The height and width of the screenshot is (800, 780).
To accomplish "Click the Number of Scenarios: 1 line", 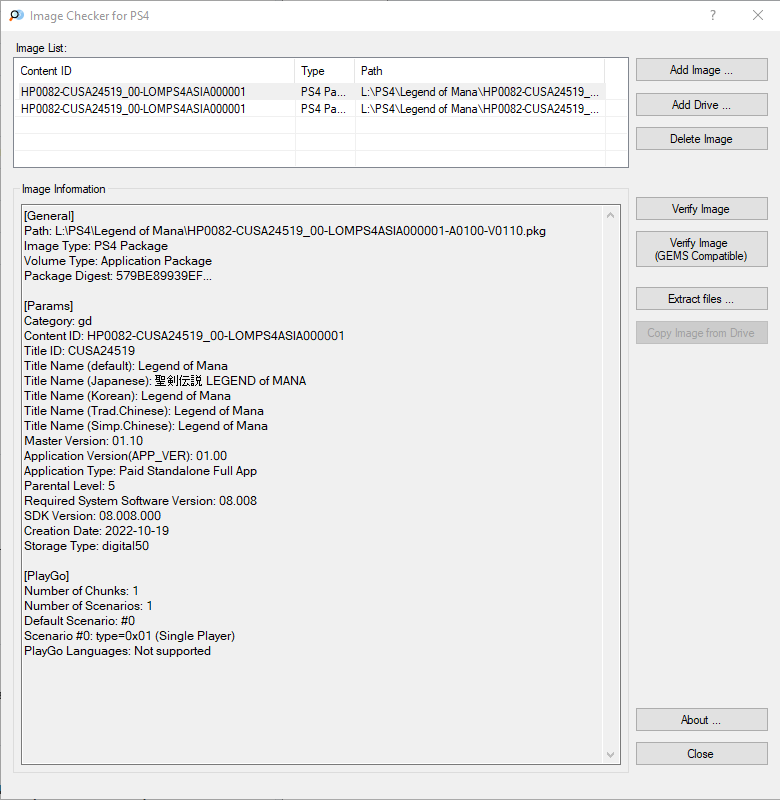I will tap(88, 606).
